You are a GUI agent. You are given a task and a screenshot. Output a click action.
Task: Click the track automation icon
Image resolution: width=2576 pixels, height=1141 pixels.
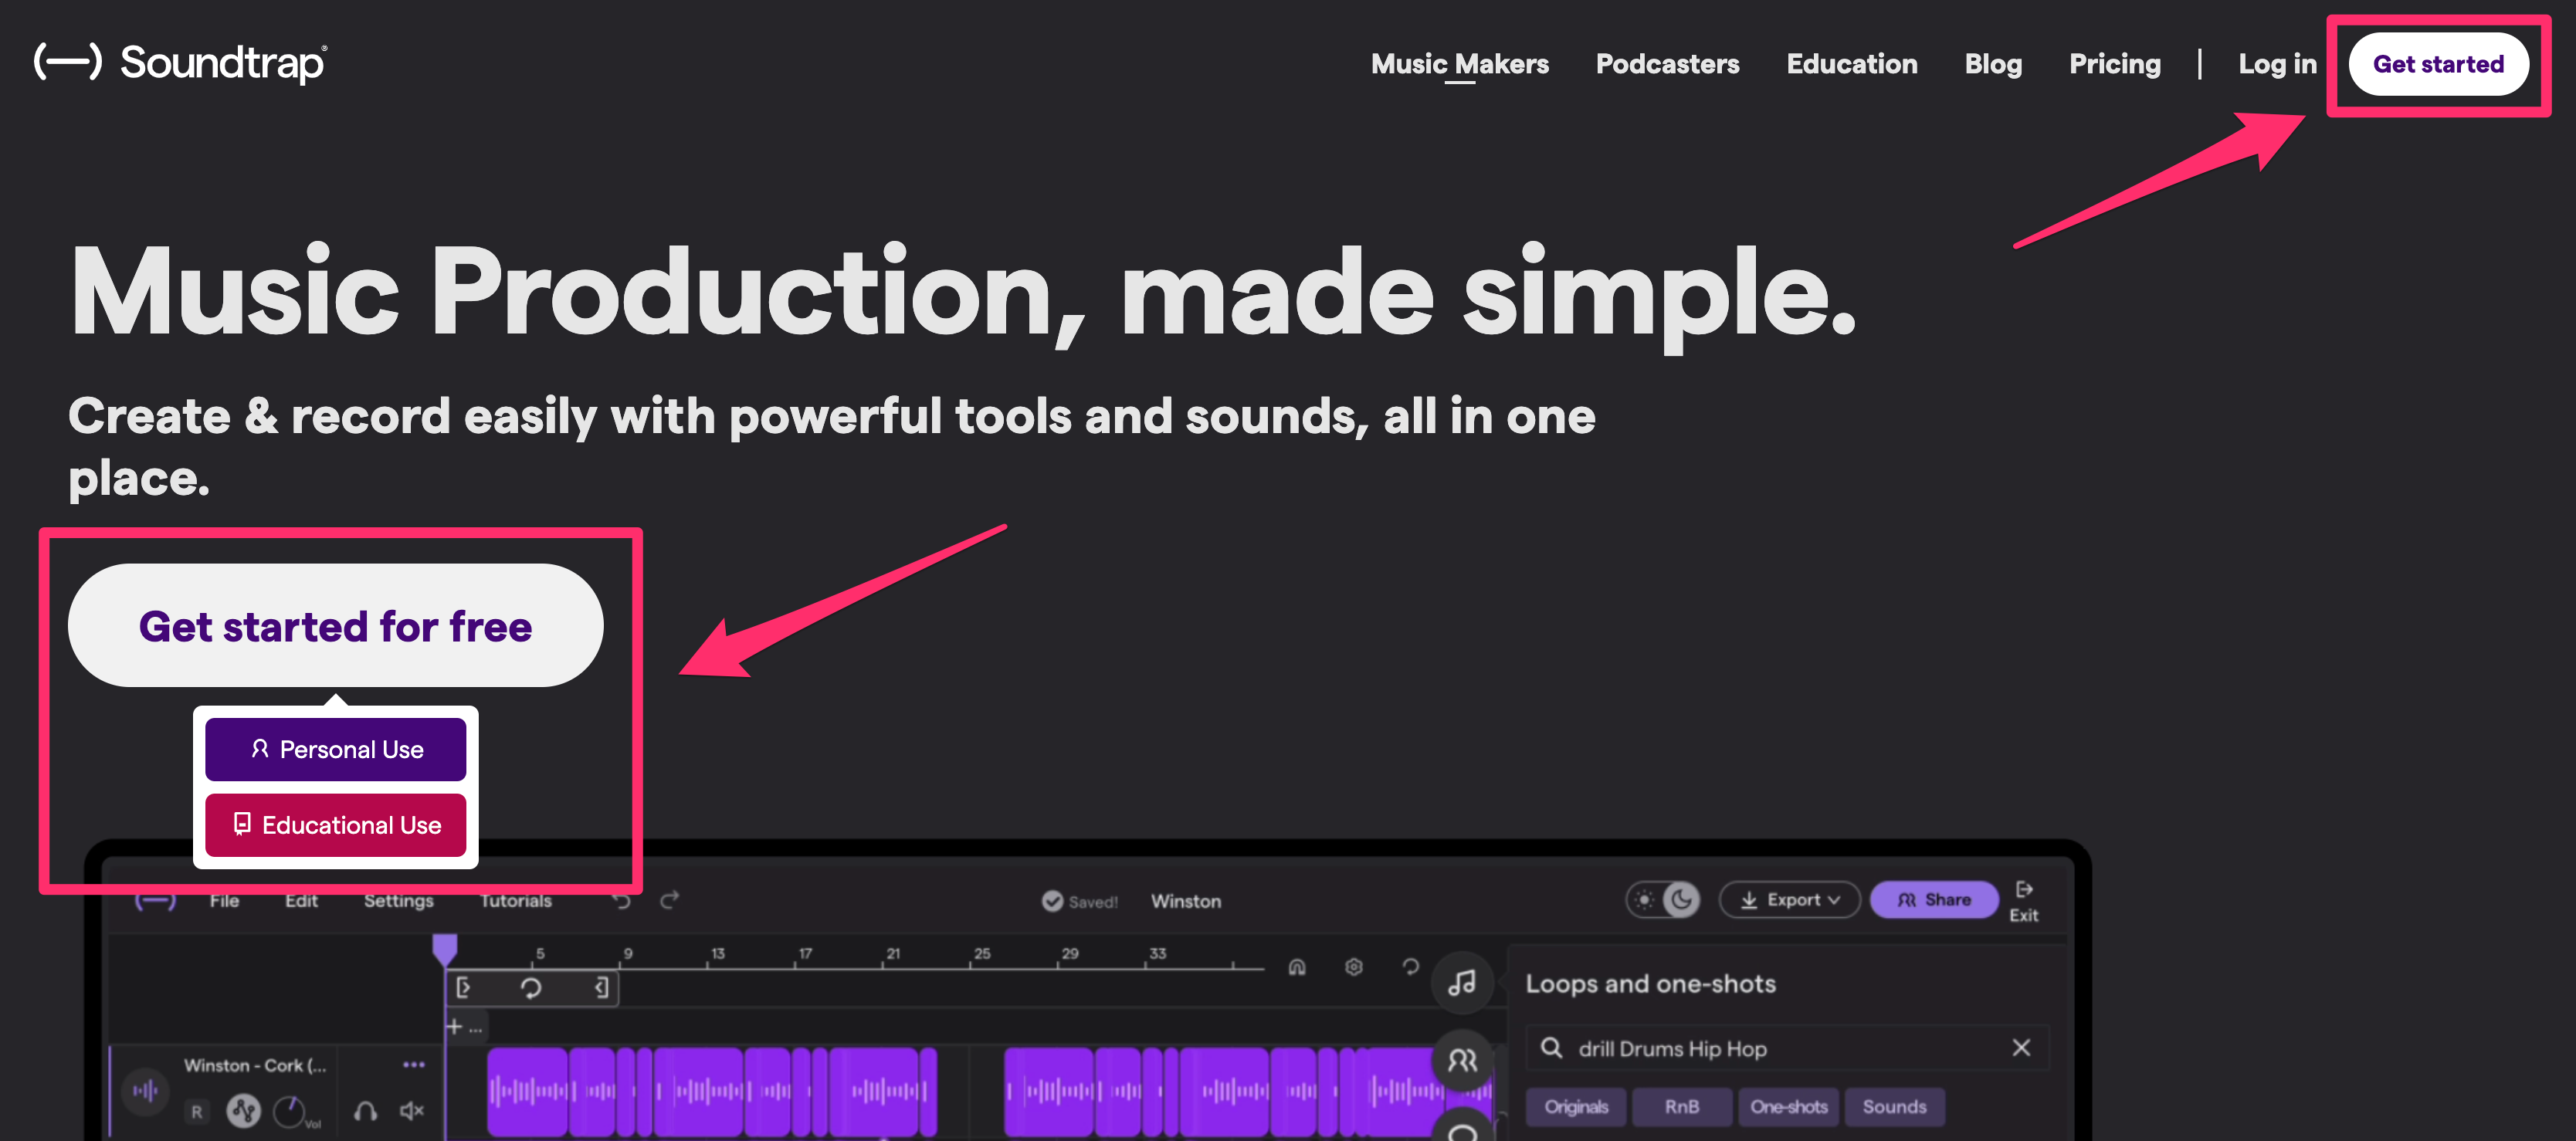[243, 1110]
